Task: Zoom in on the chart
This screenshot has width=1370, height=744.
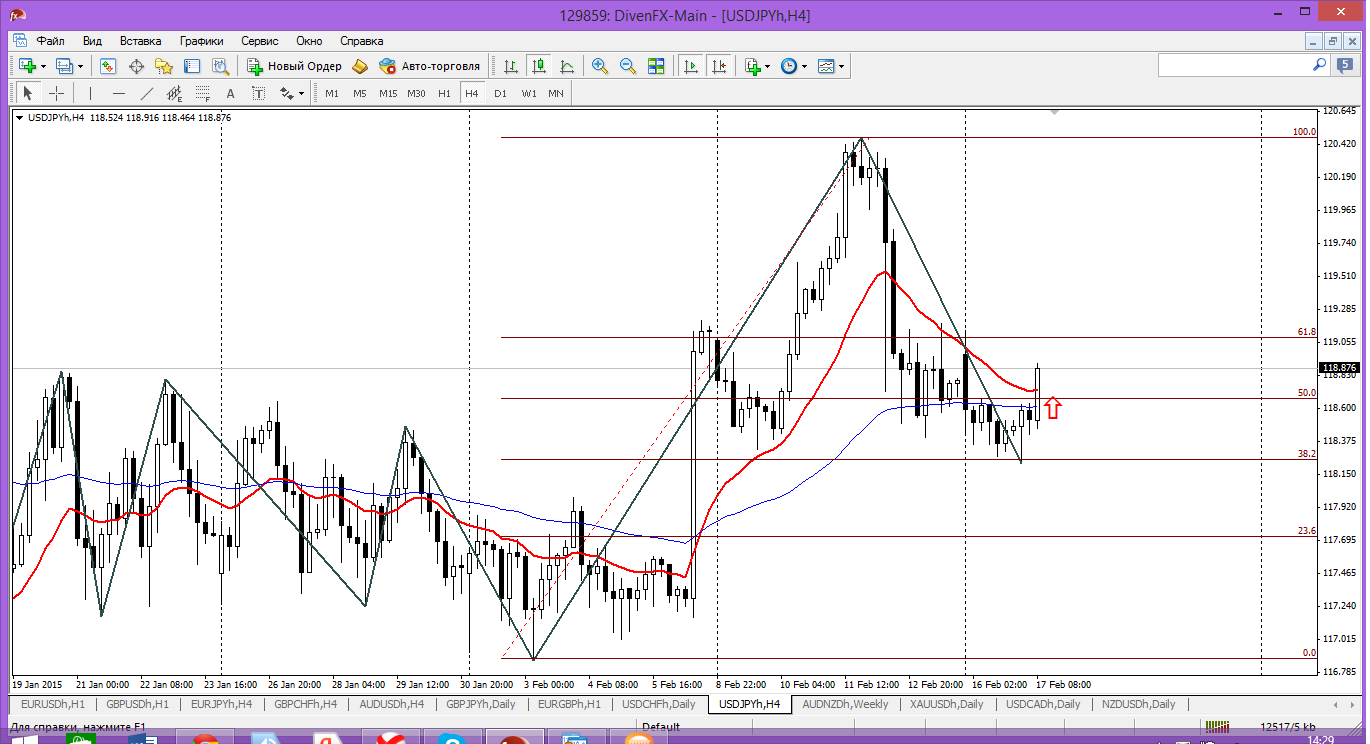Action: point(600,66)
